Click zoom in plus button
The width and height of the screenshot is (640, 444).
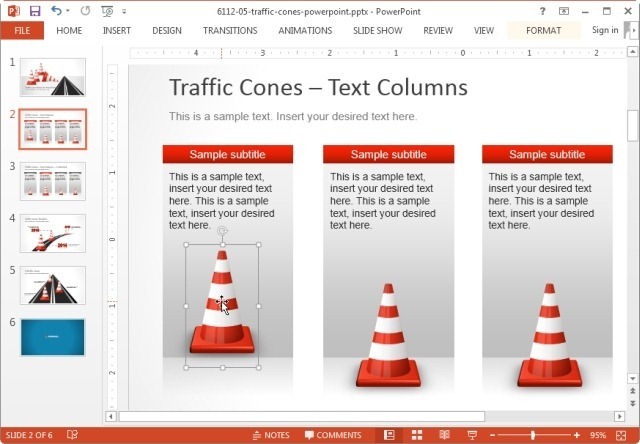577,435
